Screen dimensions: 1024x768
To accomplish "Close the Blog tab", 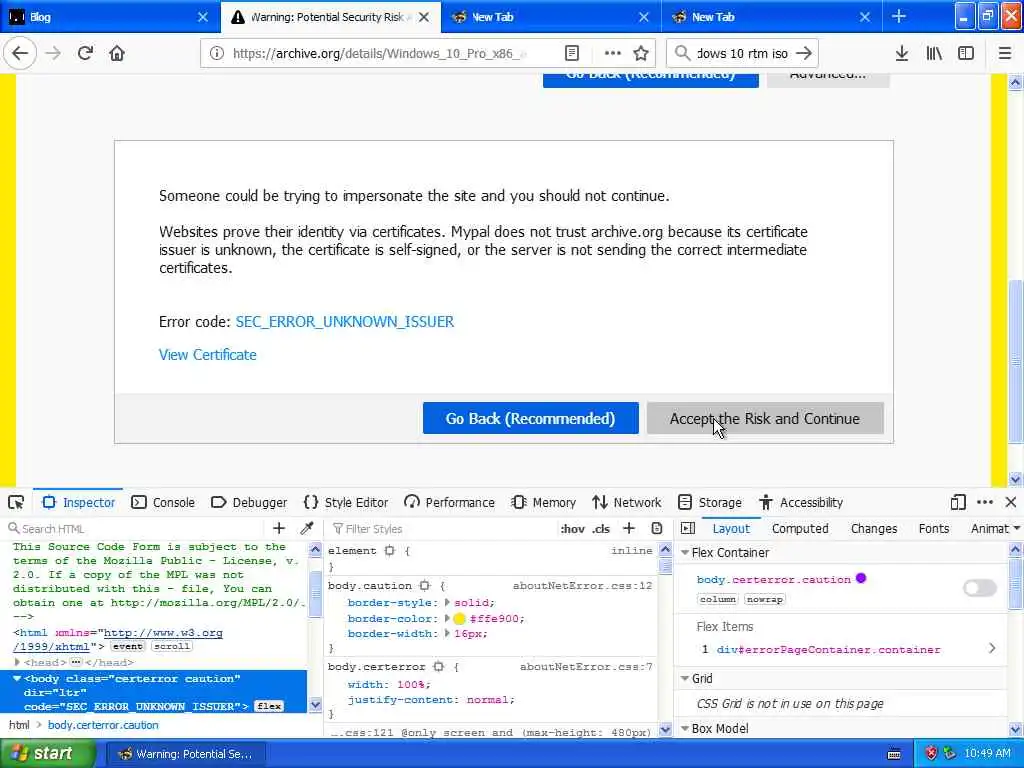I will pyautogui.click(x=203, y=17).
